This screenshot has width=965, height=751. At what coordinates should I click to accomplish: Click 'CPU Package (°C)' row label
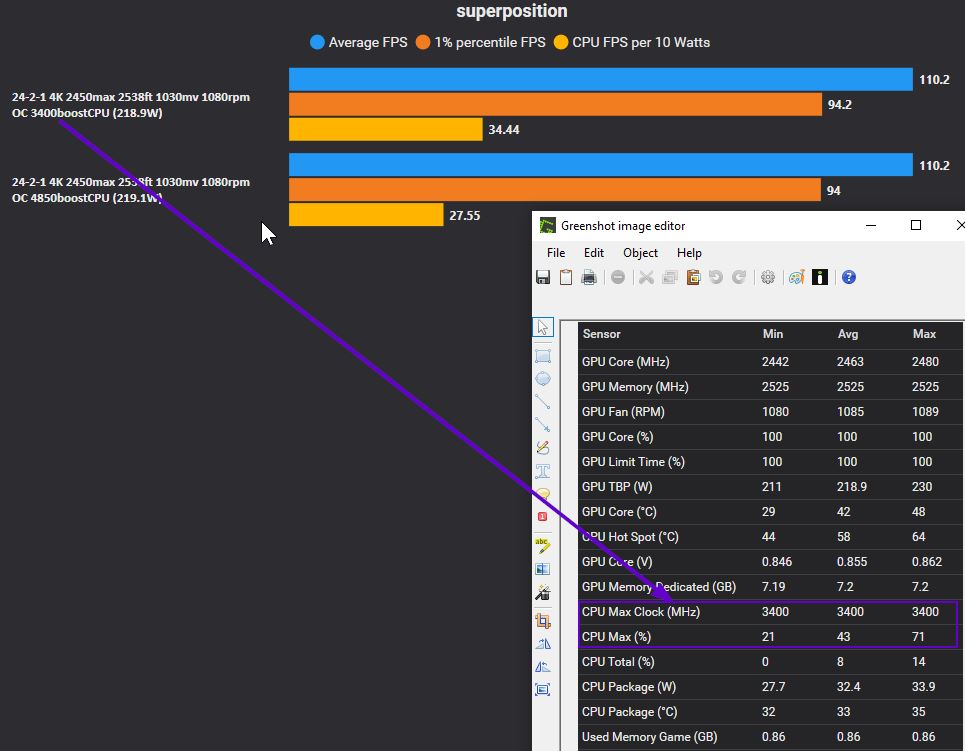coord(630,712)
